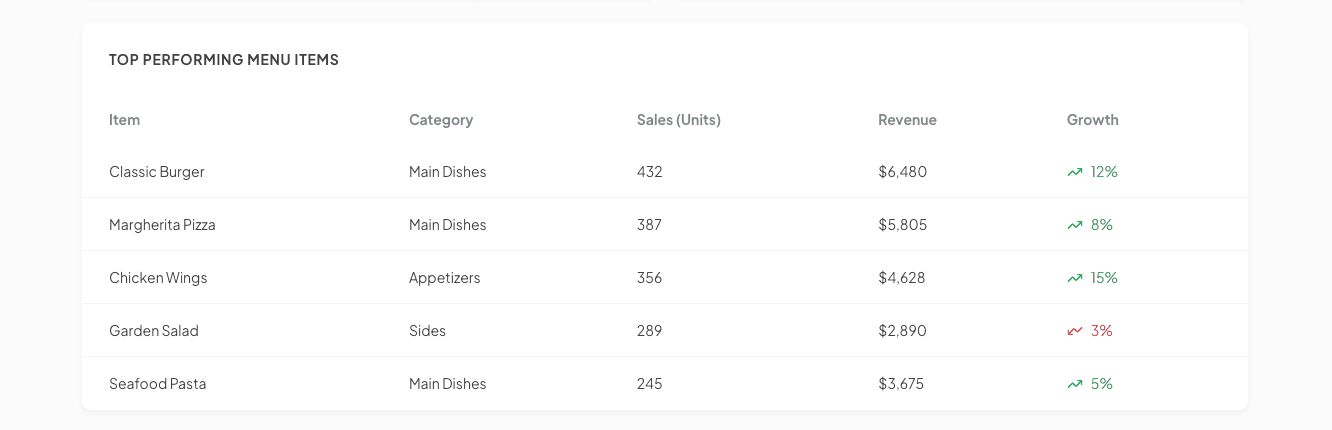Select the Garden Salad item name
Screen dimensions: 1332x430
[154, 331]
